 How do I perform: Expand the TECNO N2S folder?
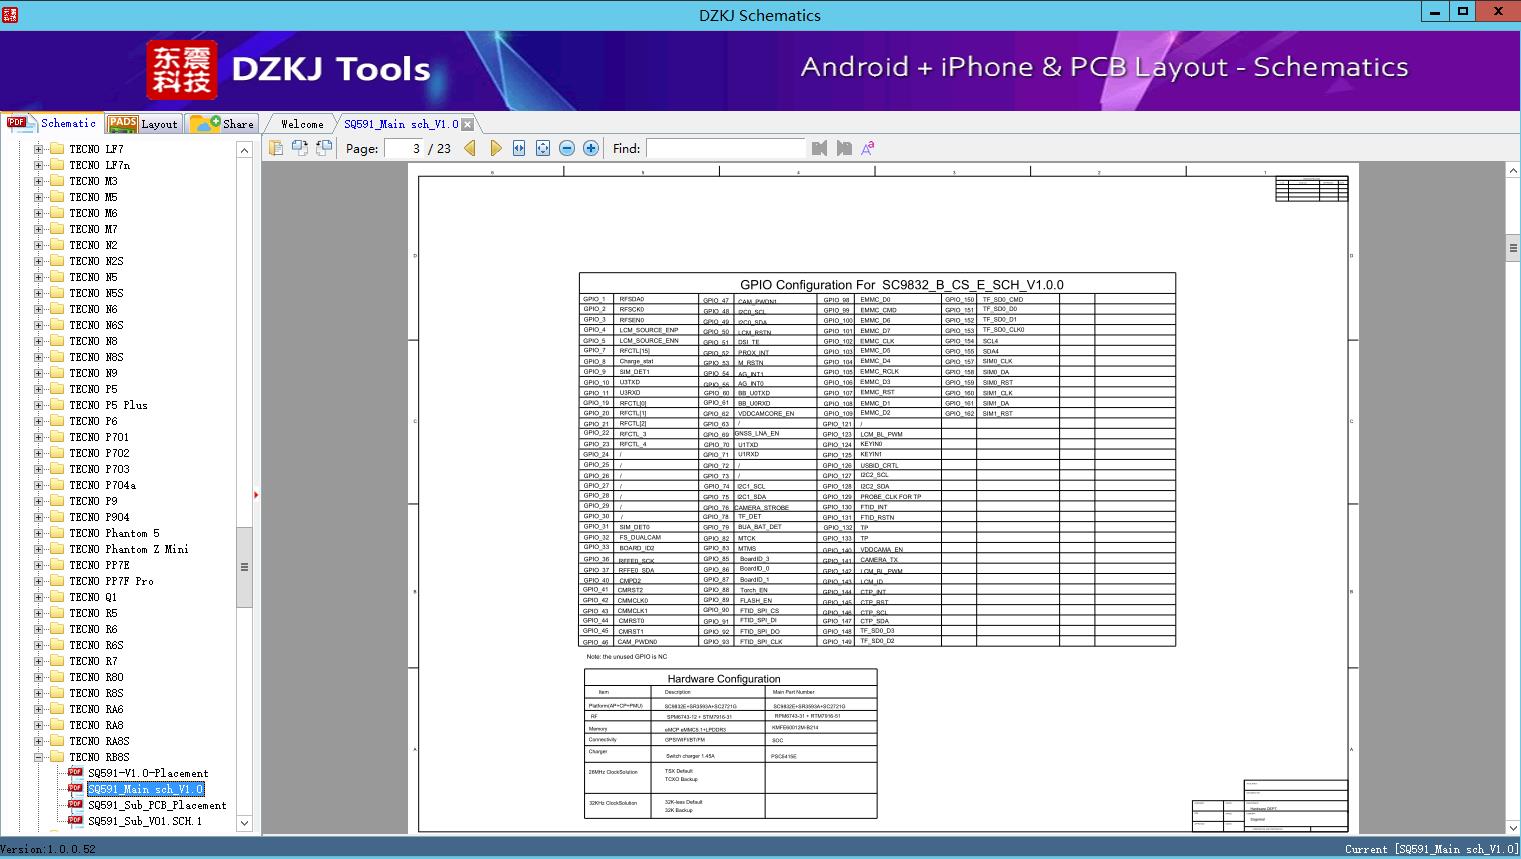point(38,261)
